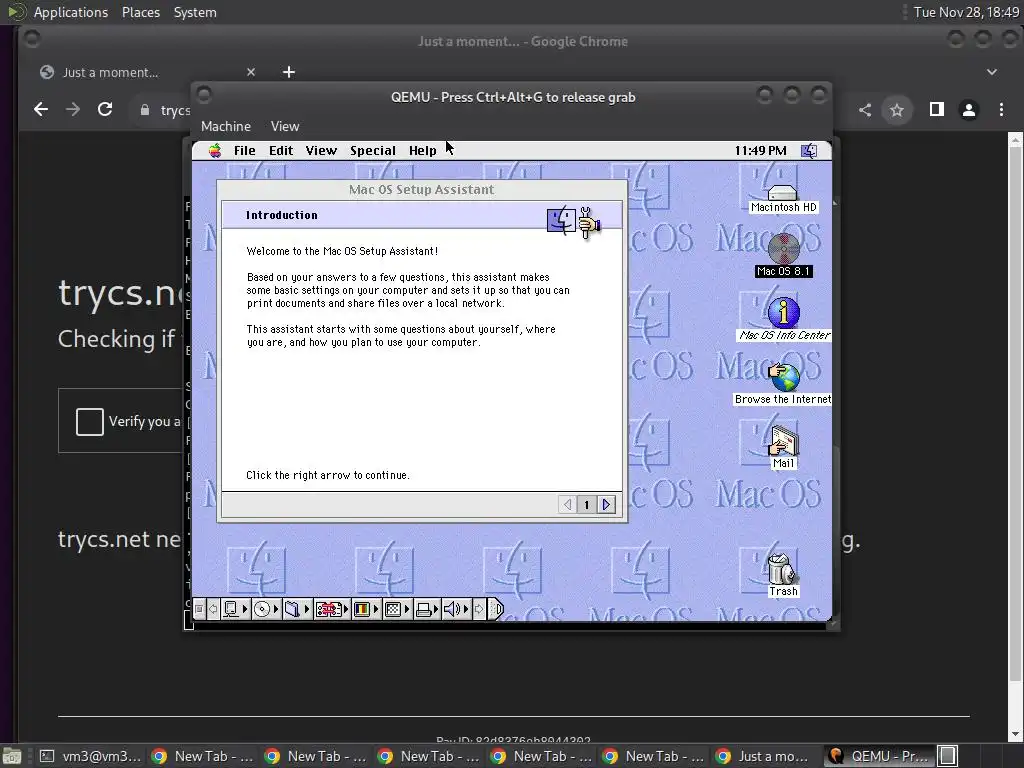
Task: Click the control strip scroll-right arrow
Action: click(479, 609)
